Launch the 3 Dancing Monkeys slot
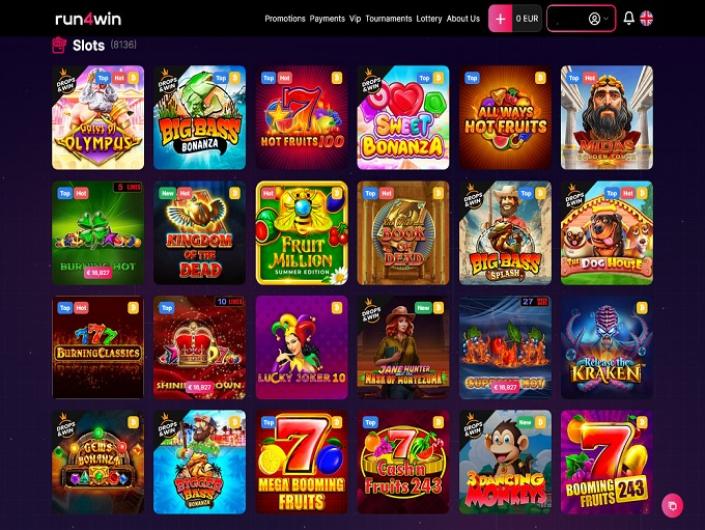Screen dimensions: 705x530 [x=505, y=462]
